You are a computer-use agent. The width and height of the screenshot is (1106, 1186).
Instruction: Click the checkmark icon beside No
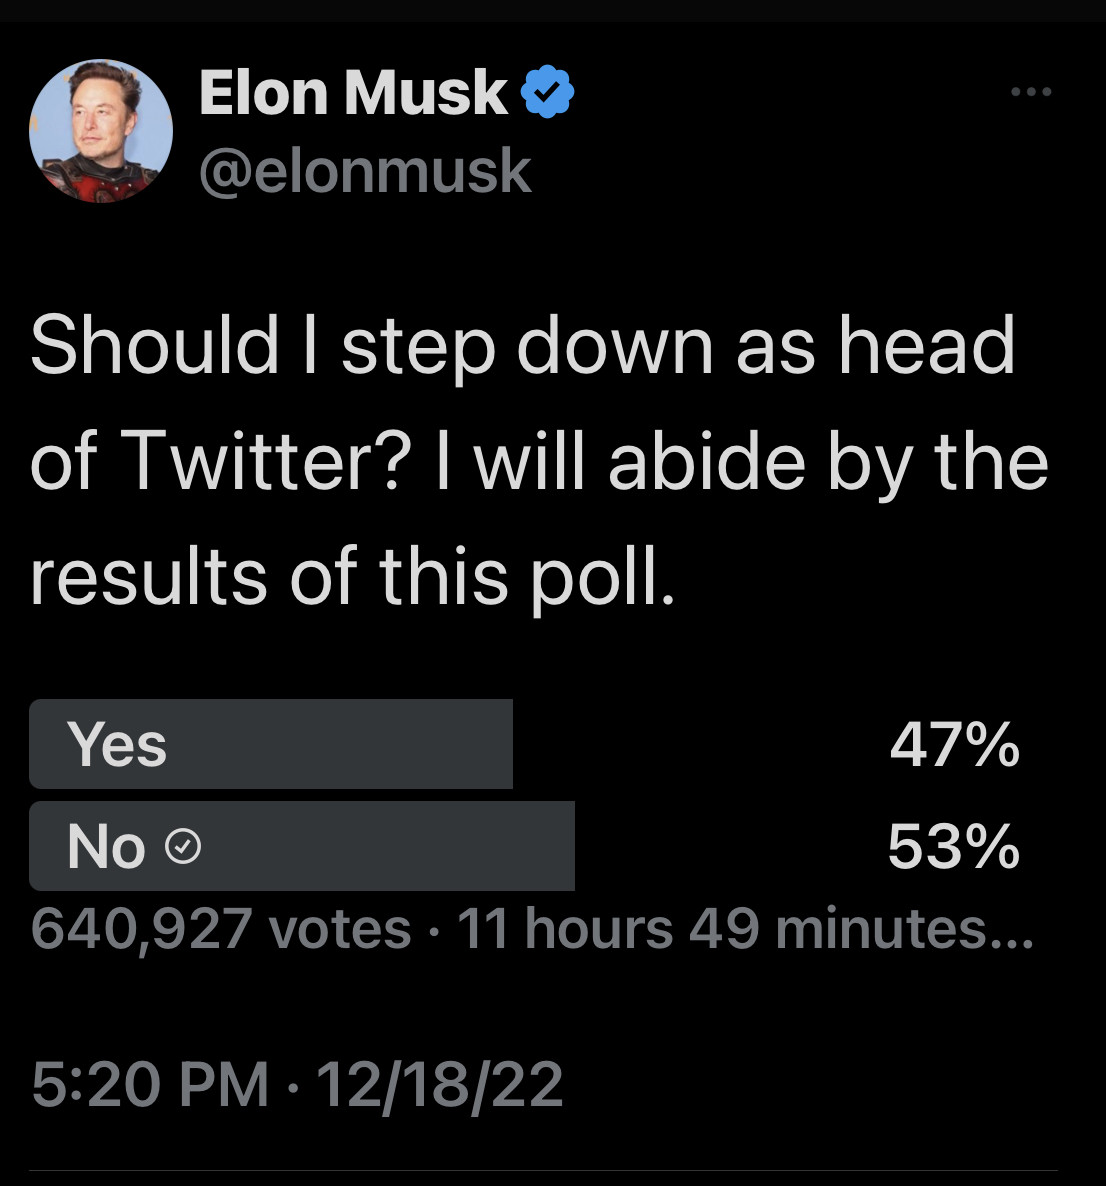tap(182, 848)
